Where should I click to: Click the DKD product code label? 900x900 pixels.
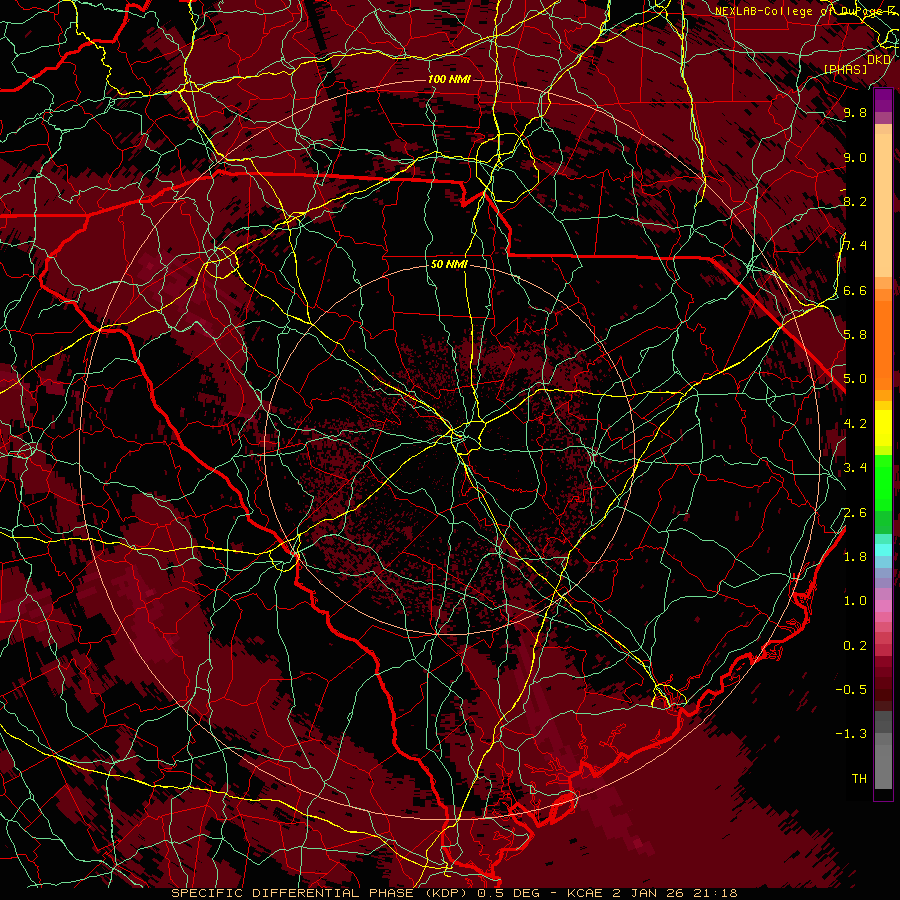click(879, 60)
